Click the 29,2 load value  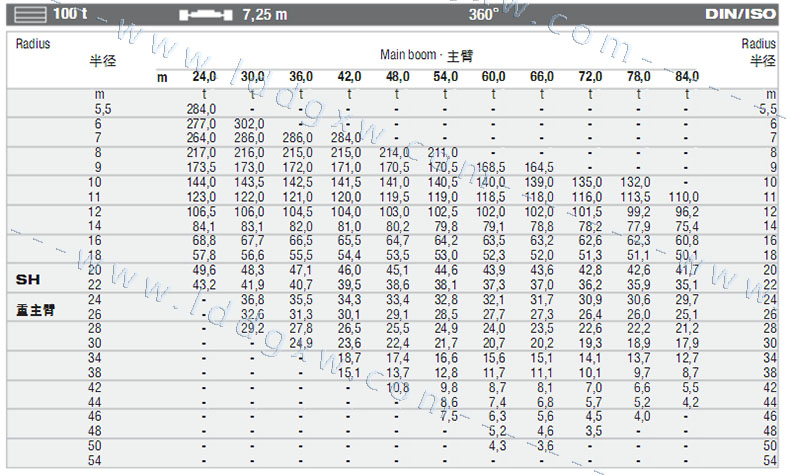tap(252, 329)
